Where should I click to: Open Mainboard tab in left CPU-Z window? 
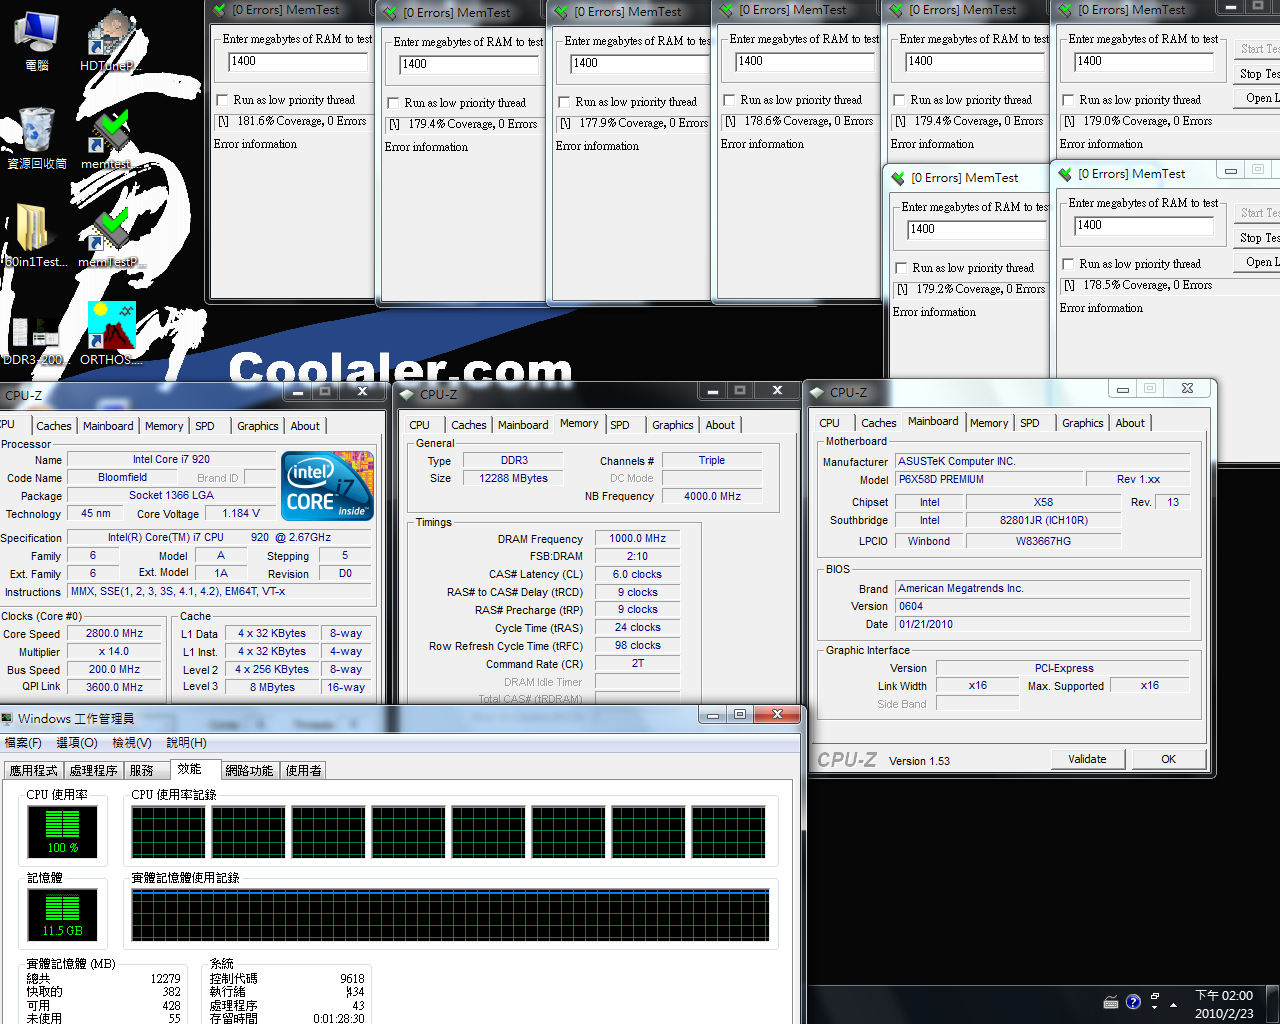[x=108, y=426]
